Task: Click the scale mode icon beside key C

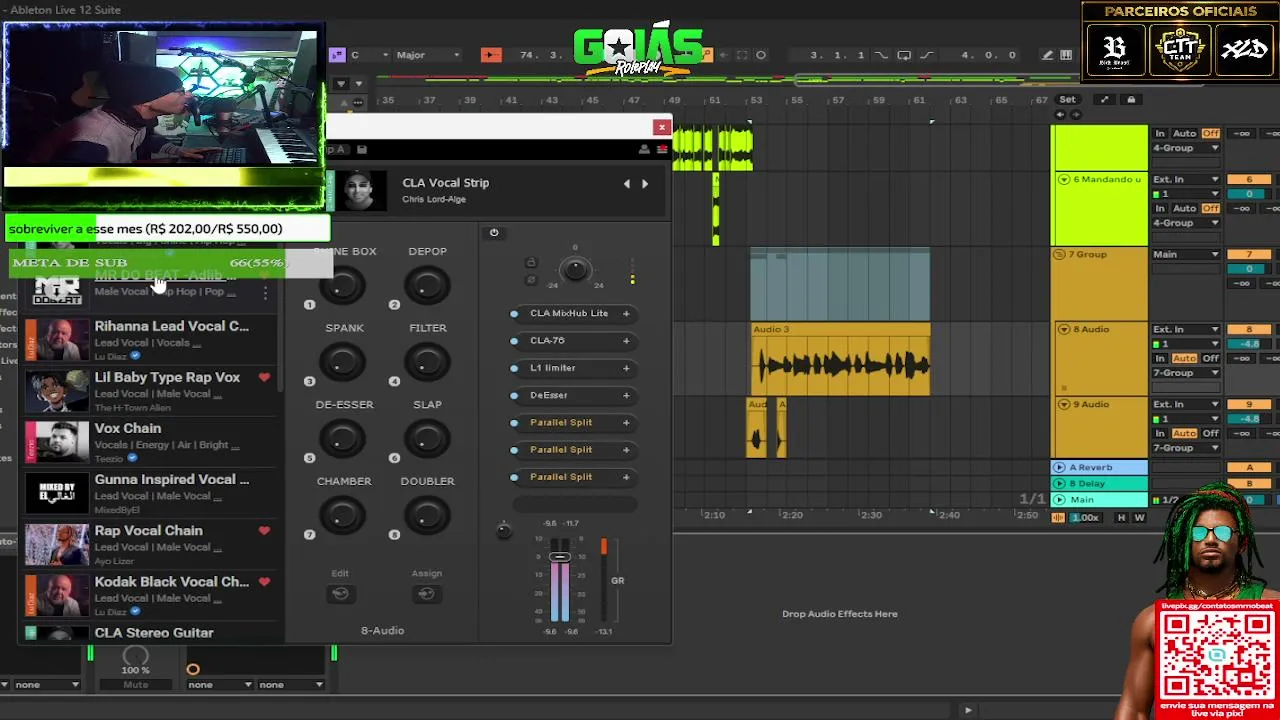Action: click(x=337, y=55)
